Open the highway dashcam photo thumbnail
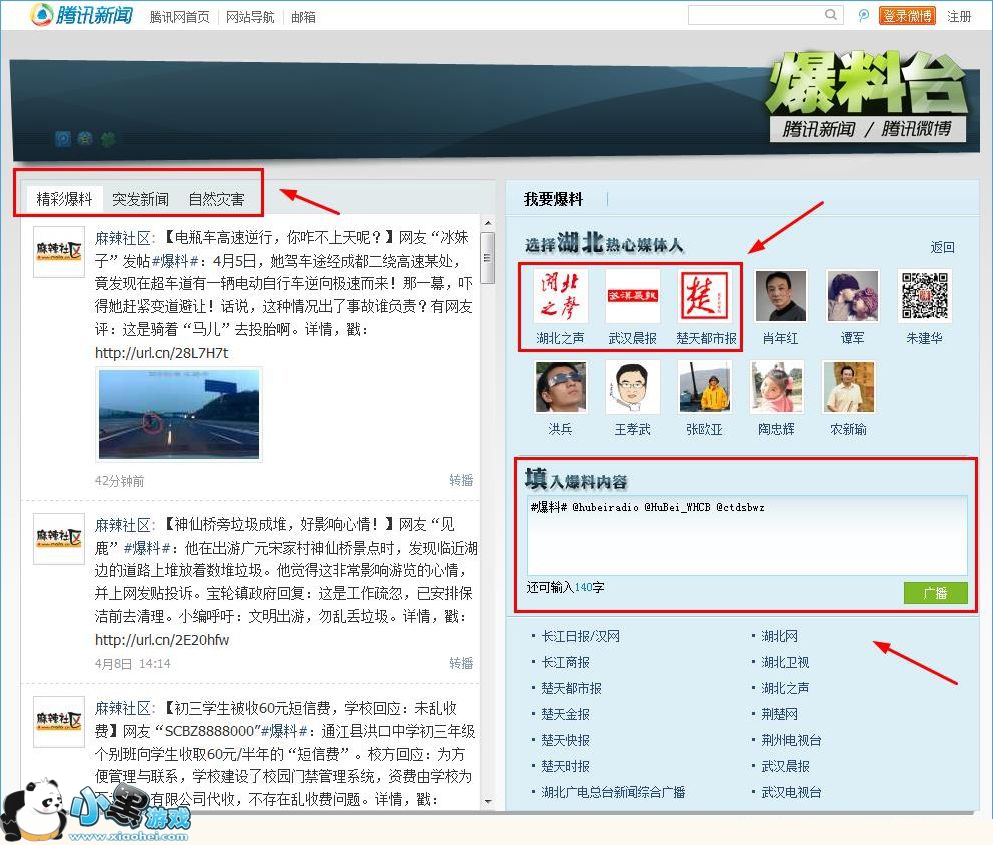 [179, 414]
